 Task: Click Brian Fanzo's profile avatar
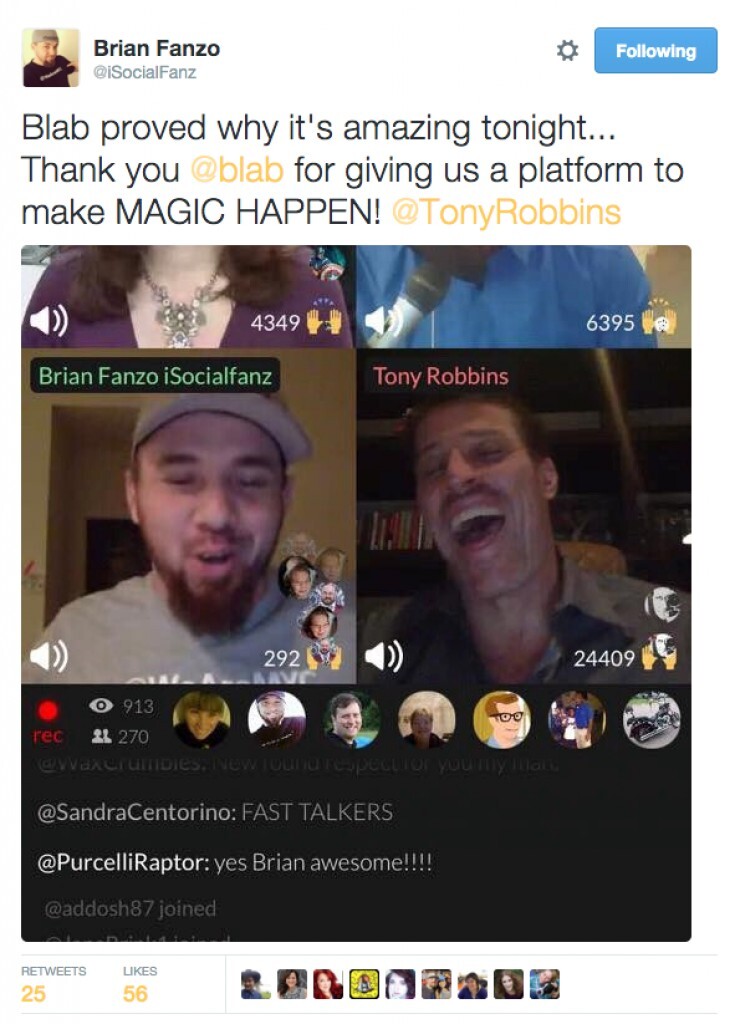tap(51, 57)
